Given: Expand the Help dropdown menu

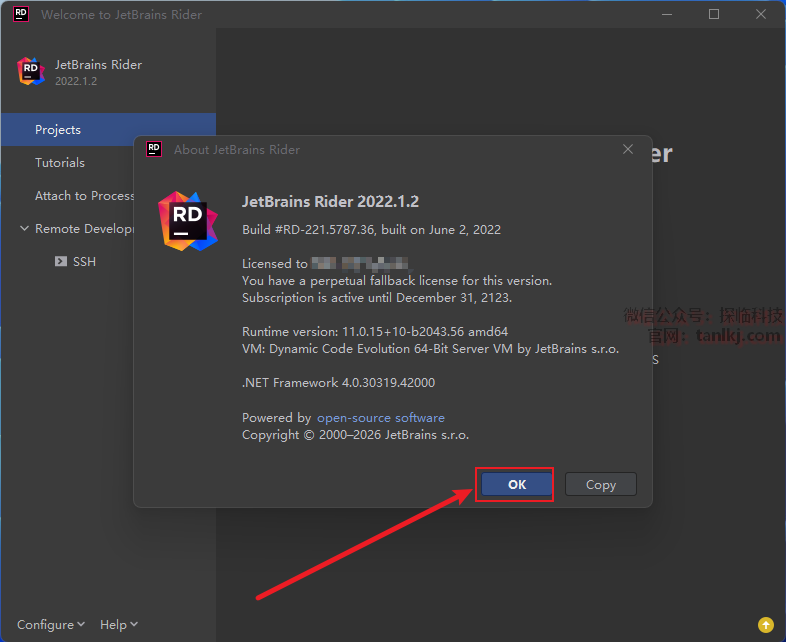Looking at the screenshot, I should (x=118, y=625).
